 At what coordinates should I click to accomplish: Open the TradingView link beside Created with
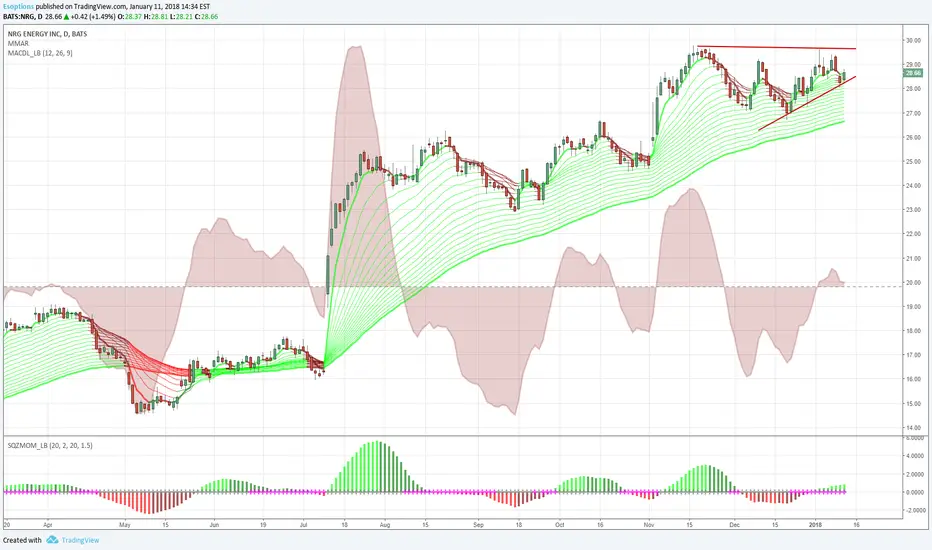click(80, 540)
